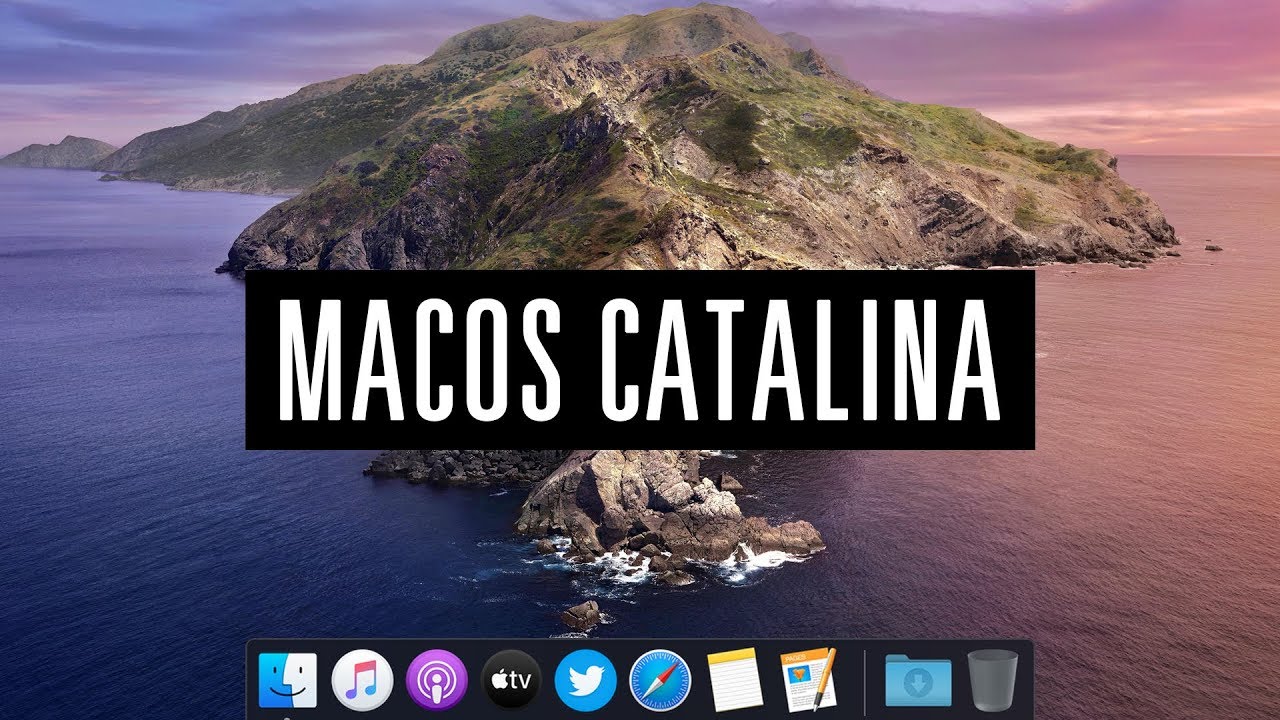Open the Trash in dock
Viewport: 1280px width, 720px height.
coord(993,680)
